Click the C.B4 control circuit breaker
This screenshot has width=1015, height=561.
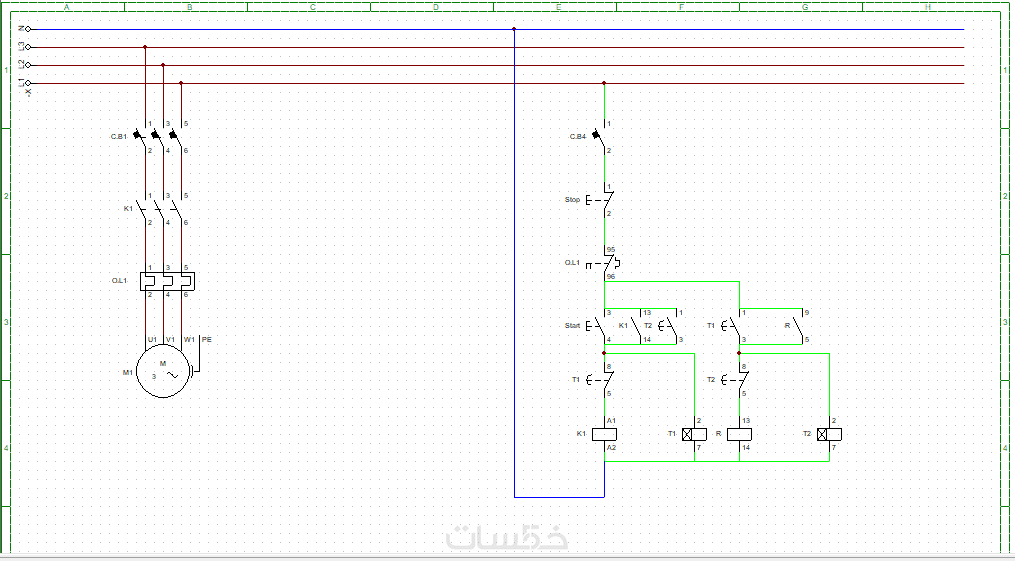(601, 137)
